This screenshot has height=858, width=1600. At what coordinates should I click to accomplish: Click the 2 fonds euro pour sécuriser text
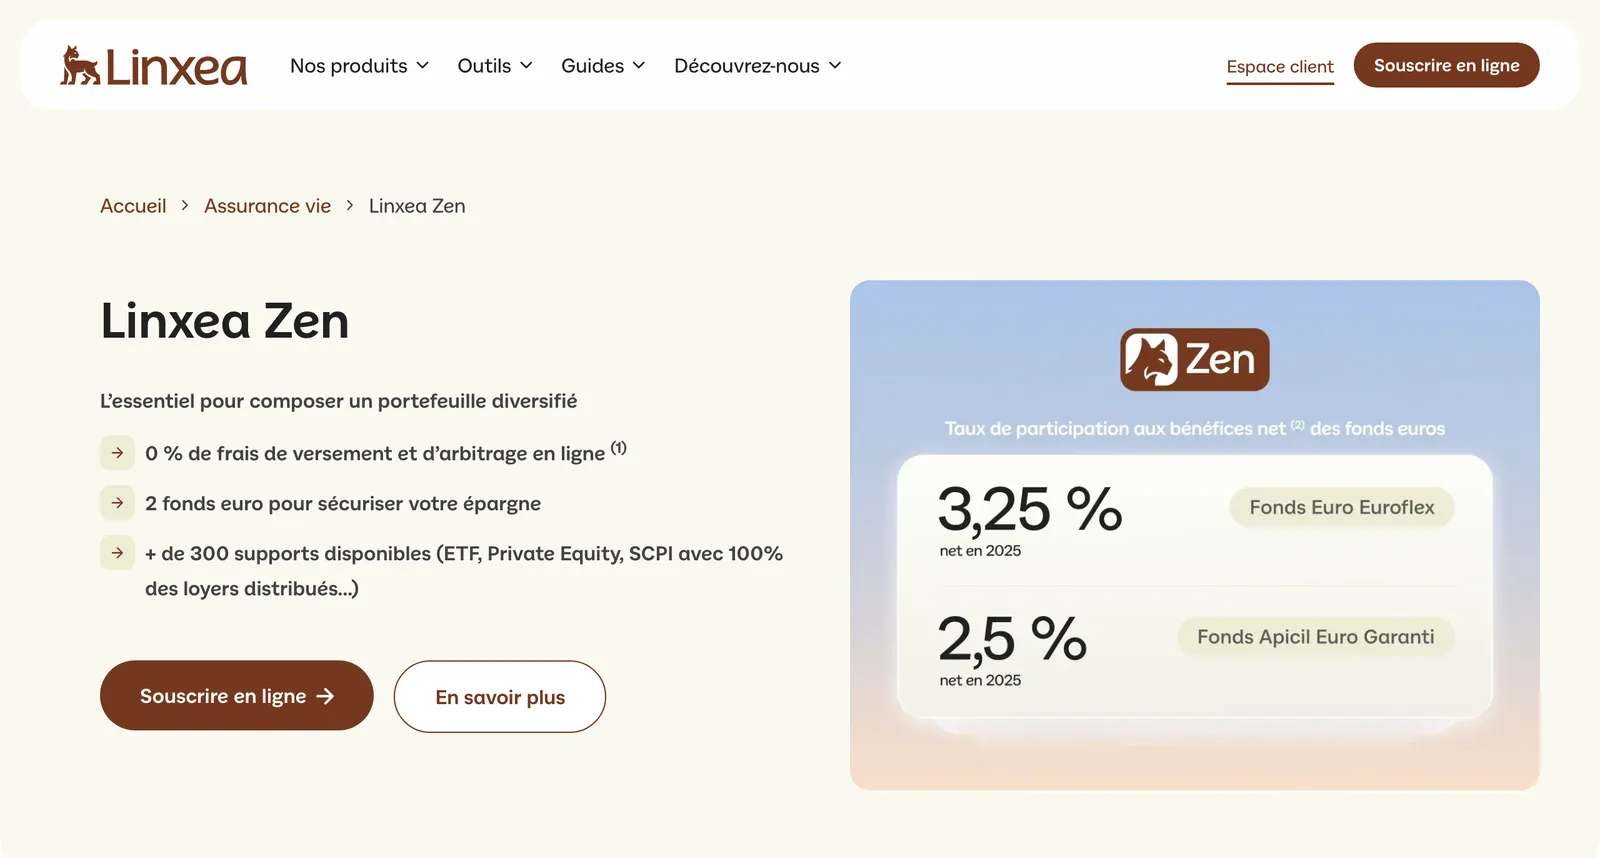(x=343, y=503)
